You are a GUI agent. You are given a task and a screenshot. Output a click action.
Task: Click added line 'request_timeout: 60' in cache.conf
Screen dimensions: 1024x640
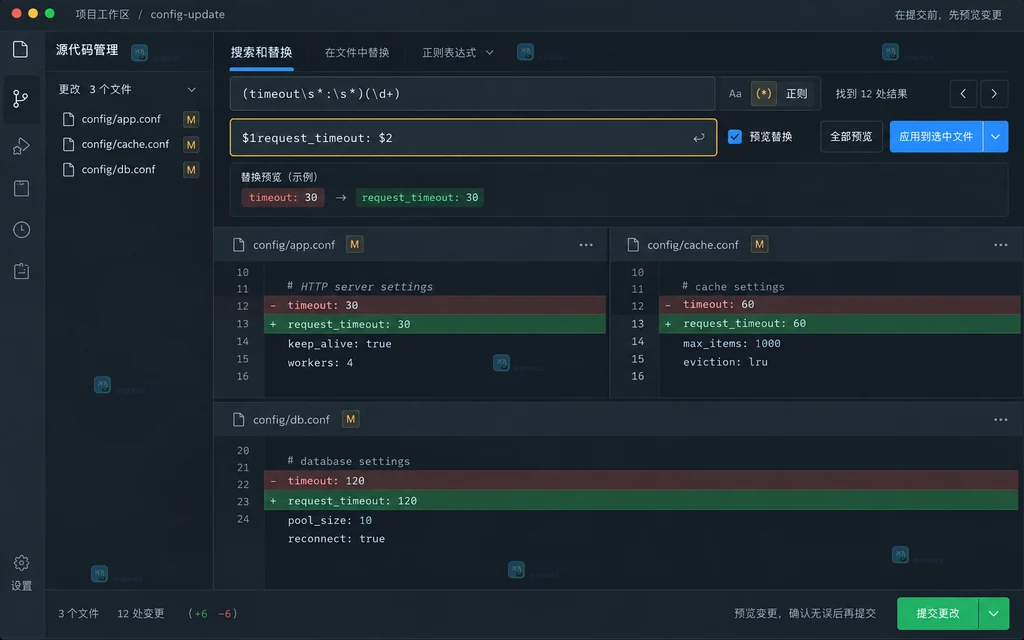point(840,324)
